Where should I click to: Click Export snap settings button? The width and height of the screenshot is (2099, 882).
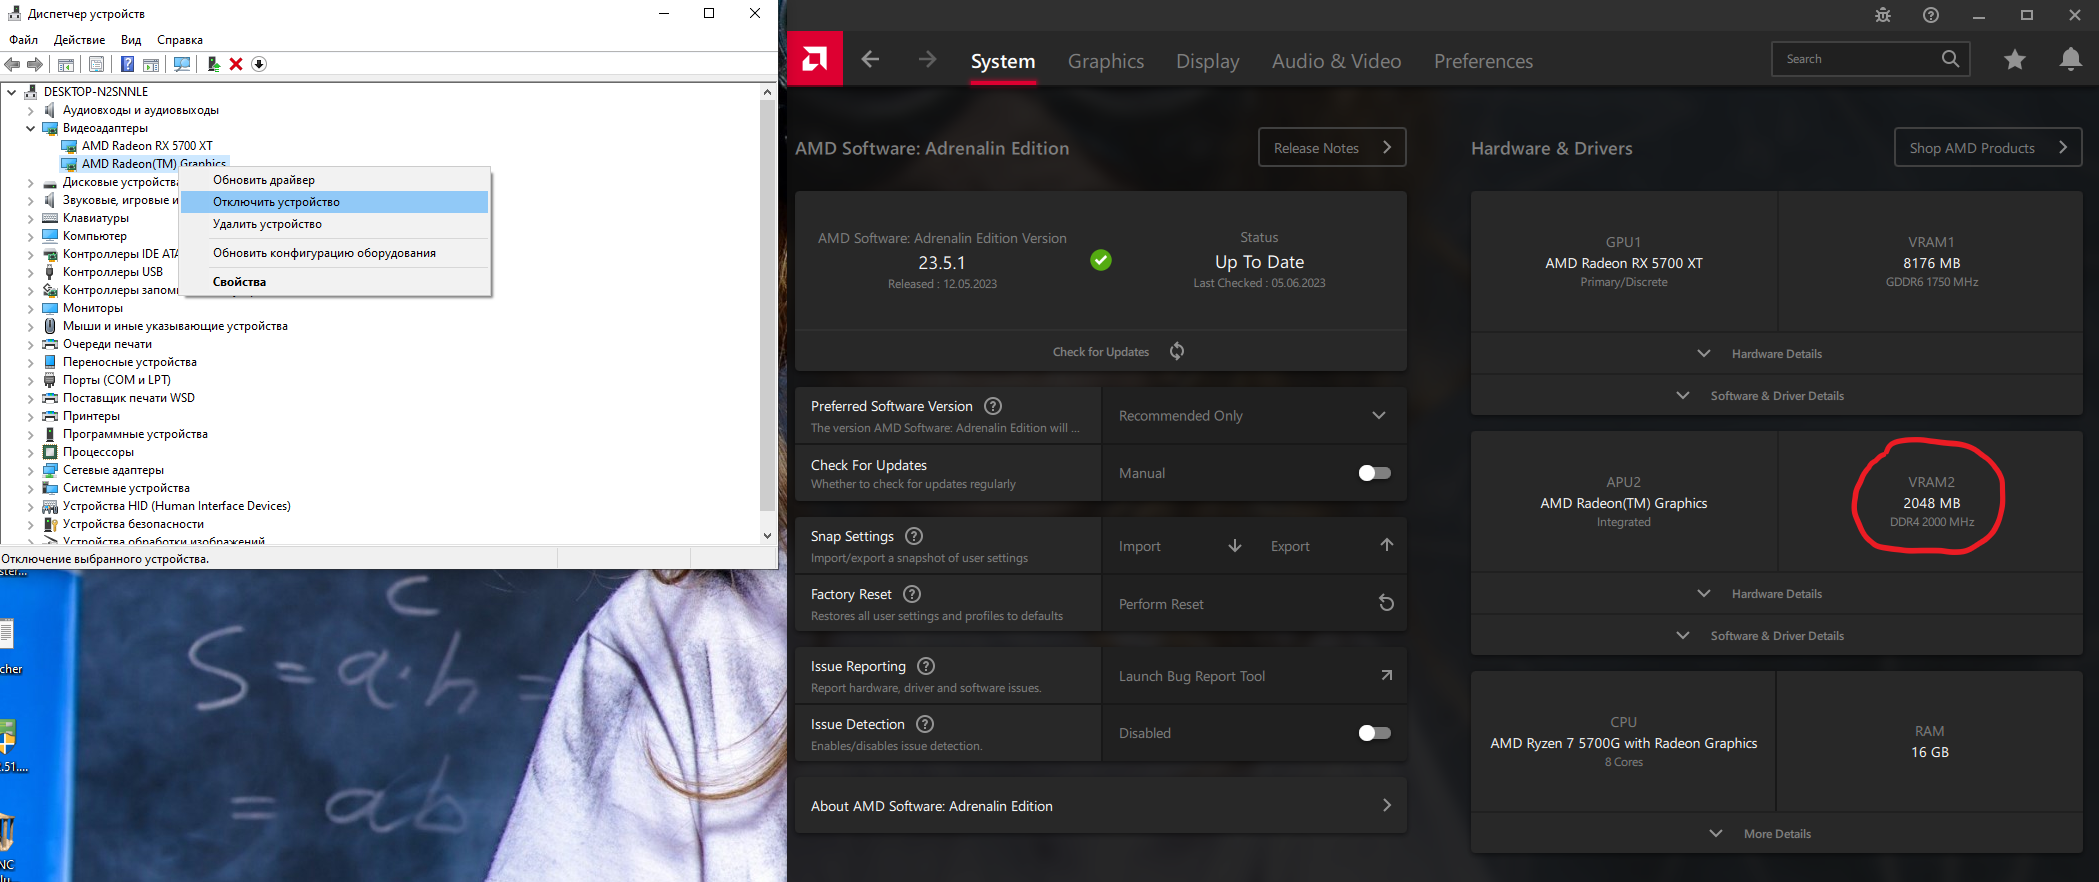coord(1333,546)
